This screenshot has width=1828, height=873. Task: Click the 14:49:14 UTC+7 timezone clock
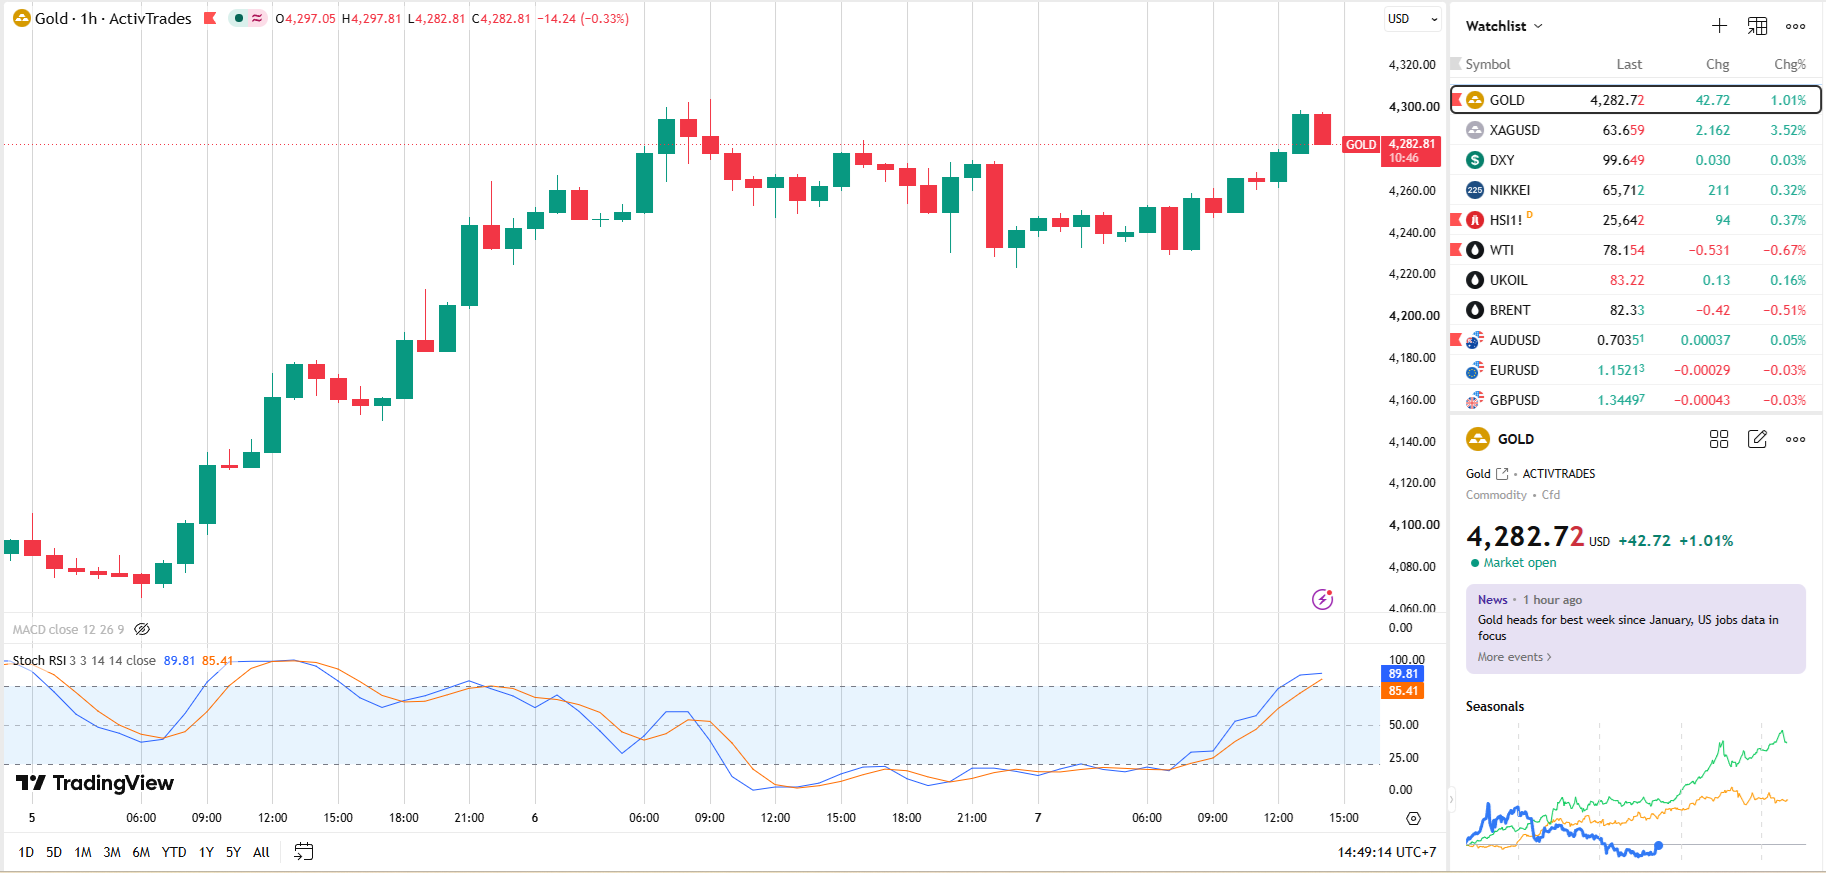click(1387, 852)
